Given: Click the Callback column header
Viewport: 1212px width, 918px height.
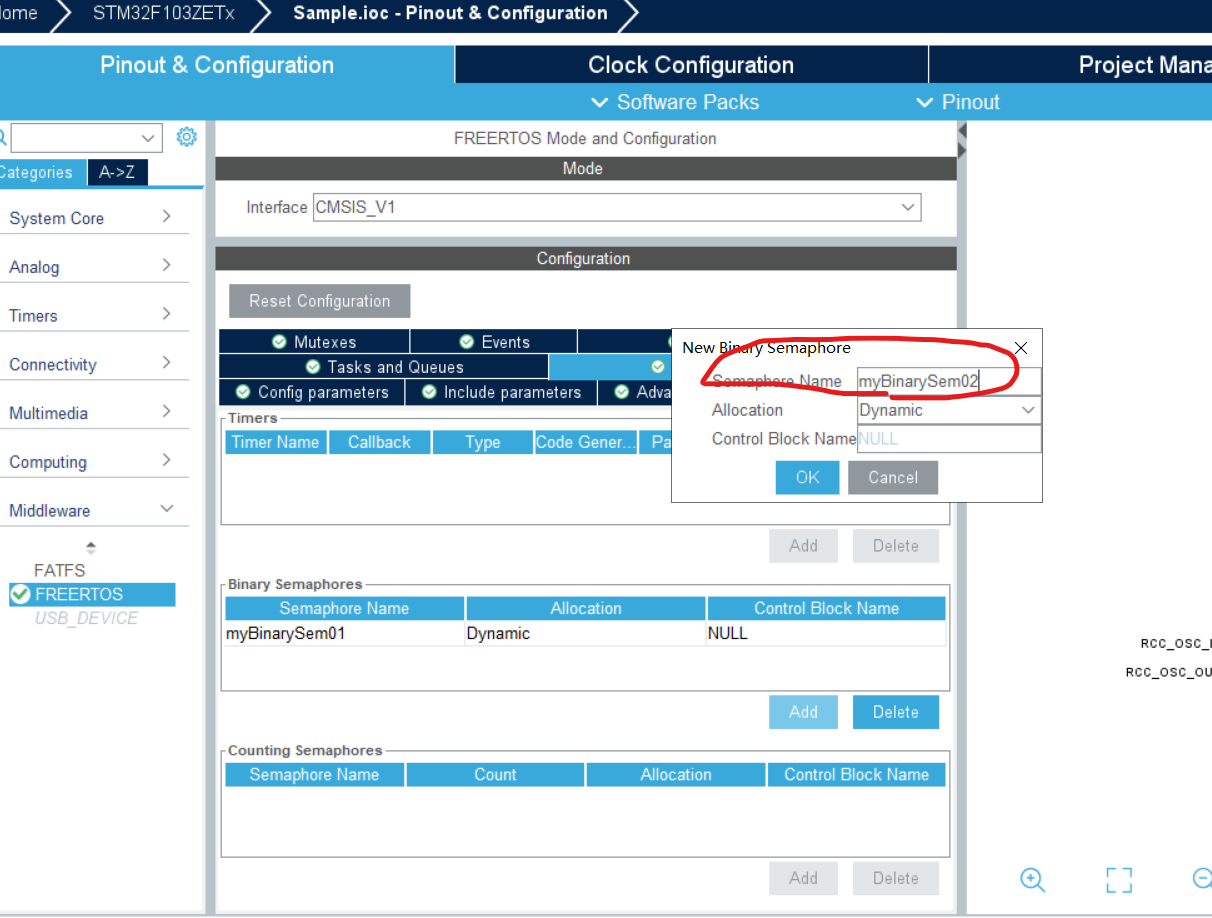Looking at the screenshot, I should click(x=379, y=442).
